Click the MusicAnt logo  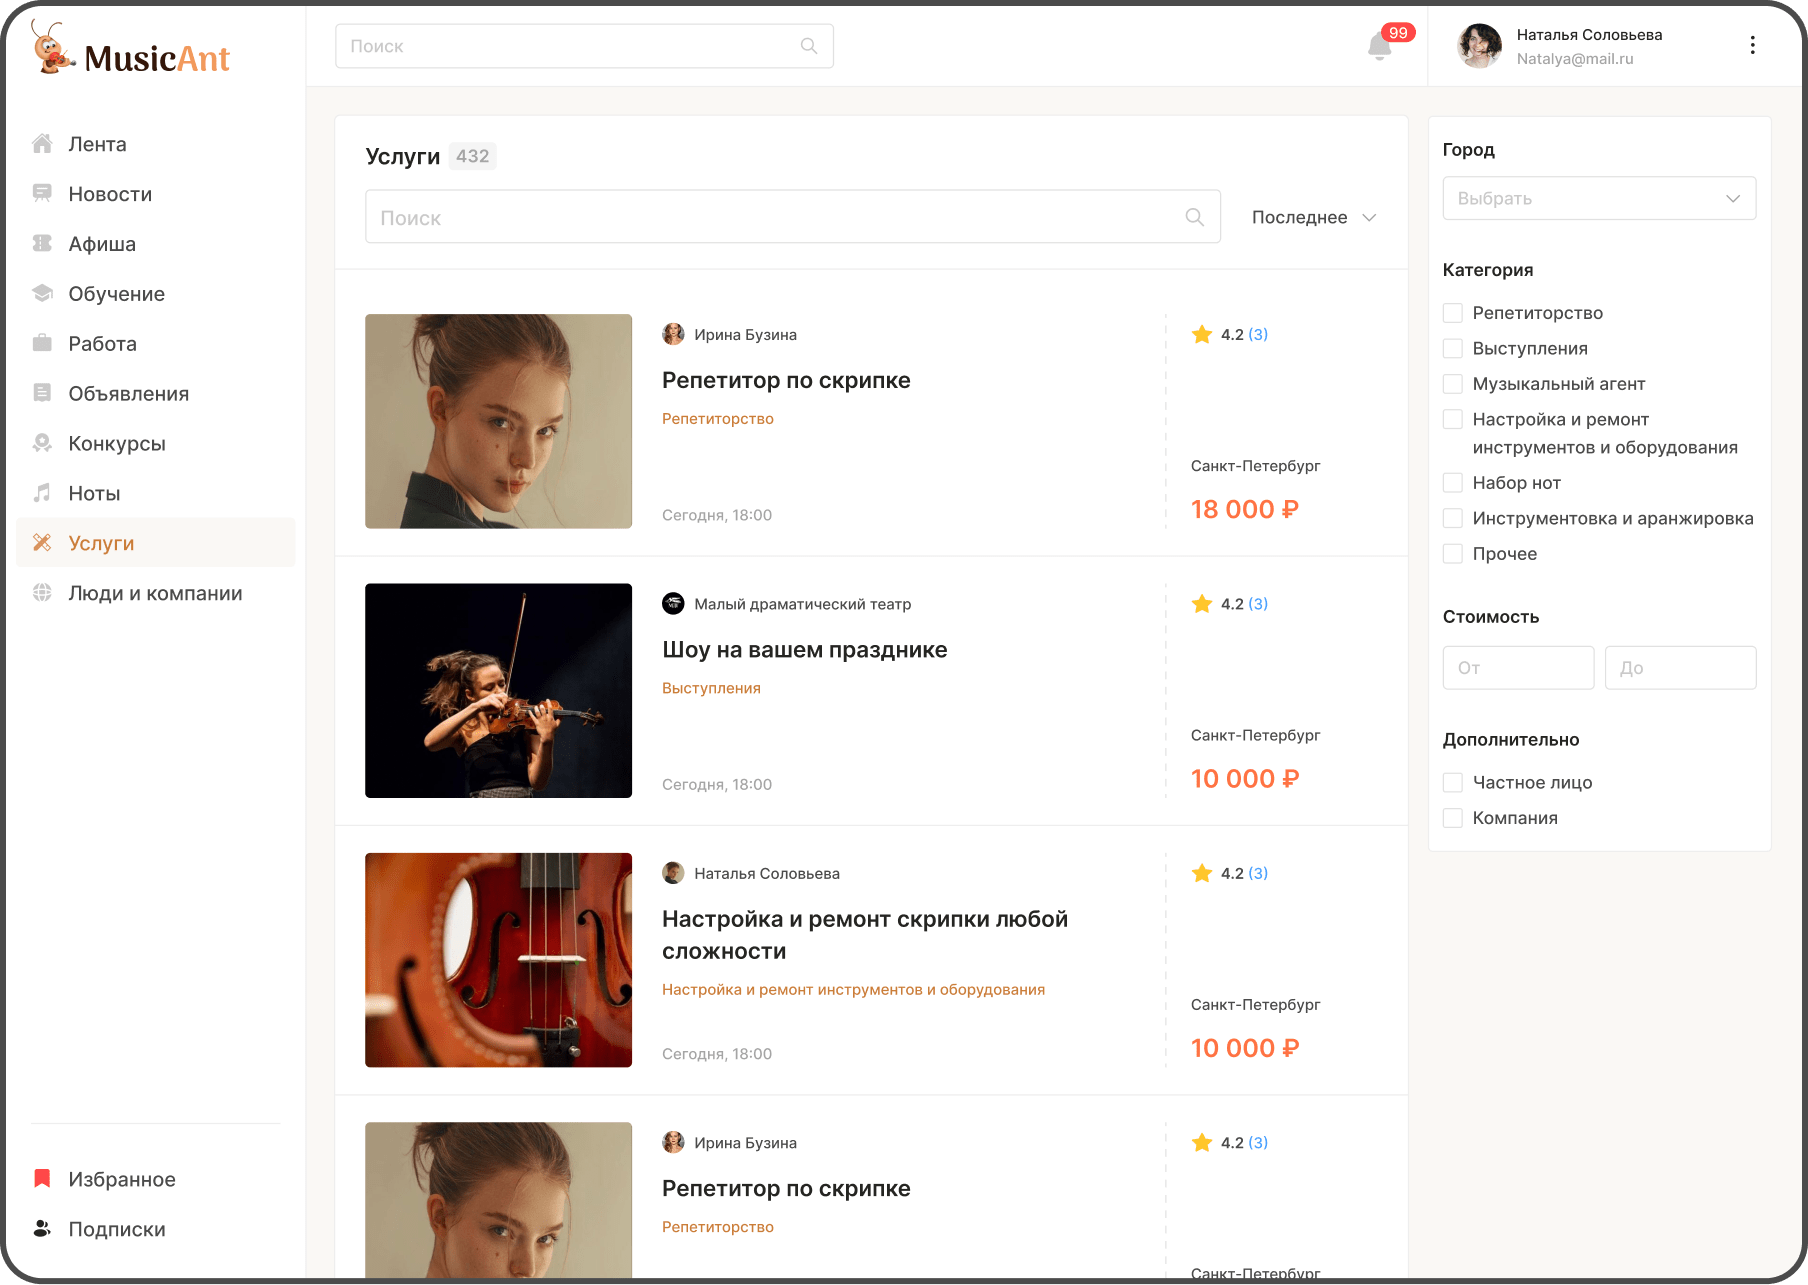click(x=132, y=50)
